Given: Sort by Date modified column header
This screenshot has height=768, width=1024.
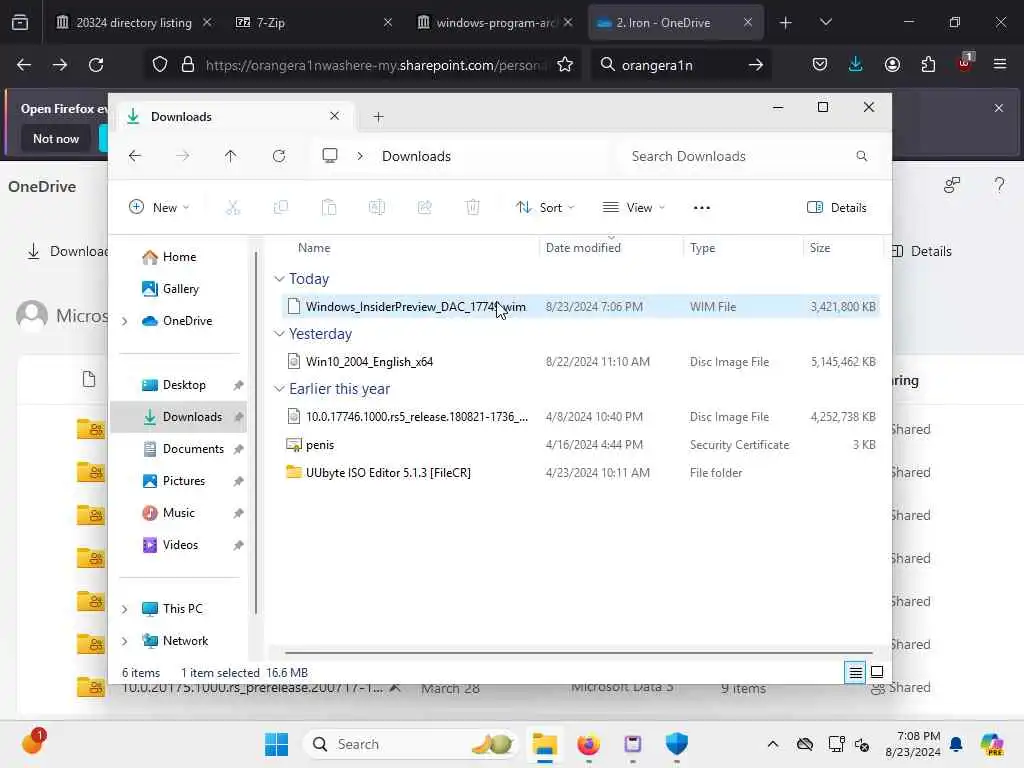Looking at the screenshot, I should tap(583, 248).
